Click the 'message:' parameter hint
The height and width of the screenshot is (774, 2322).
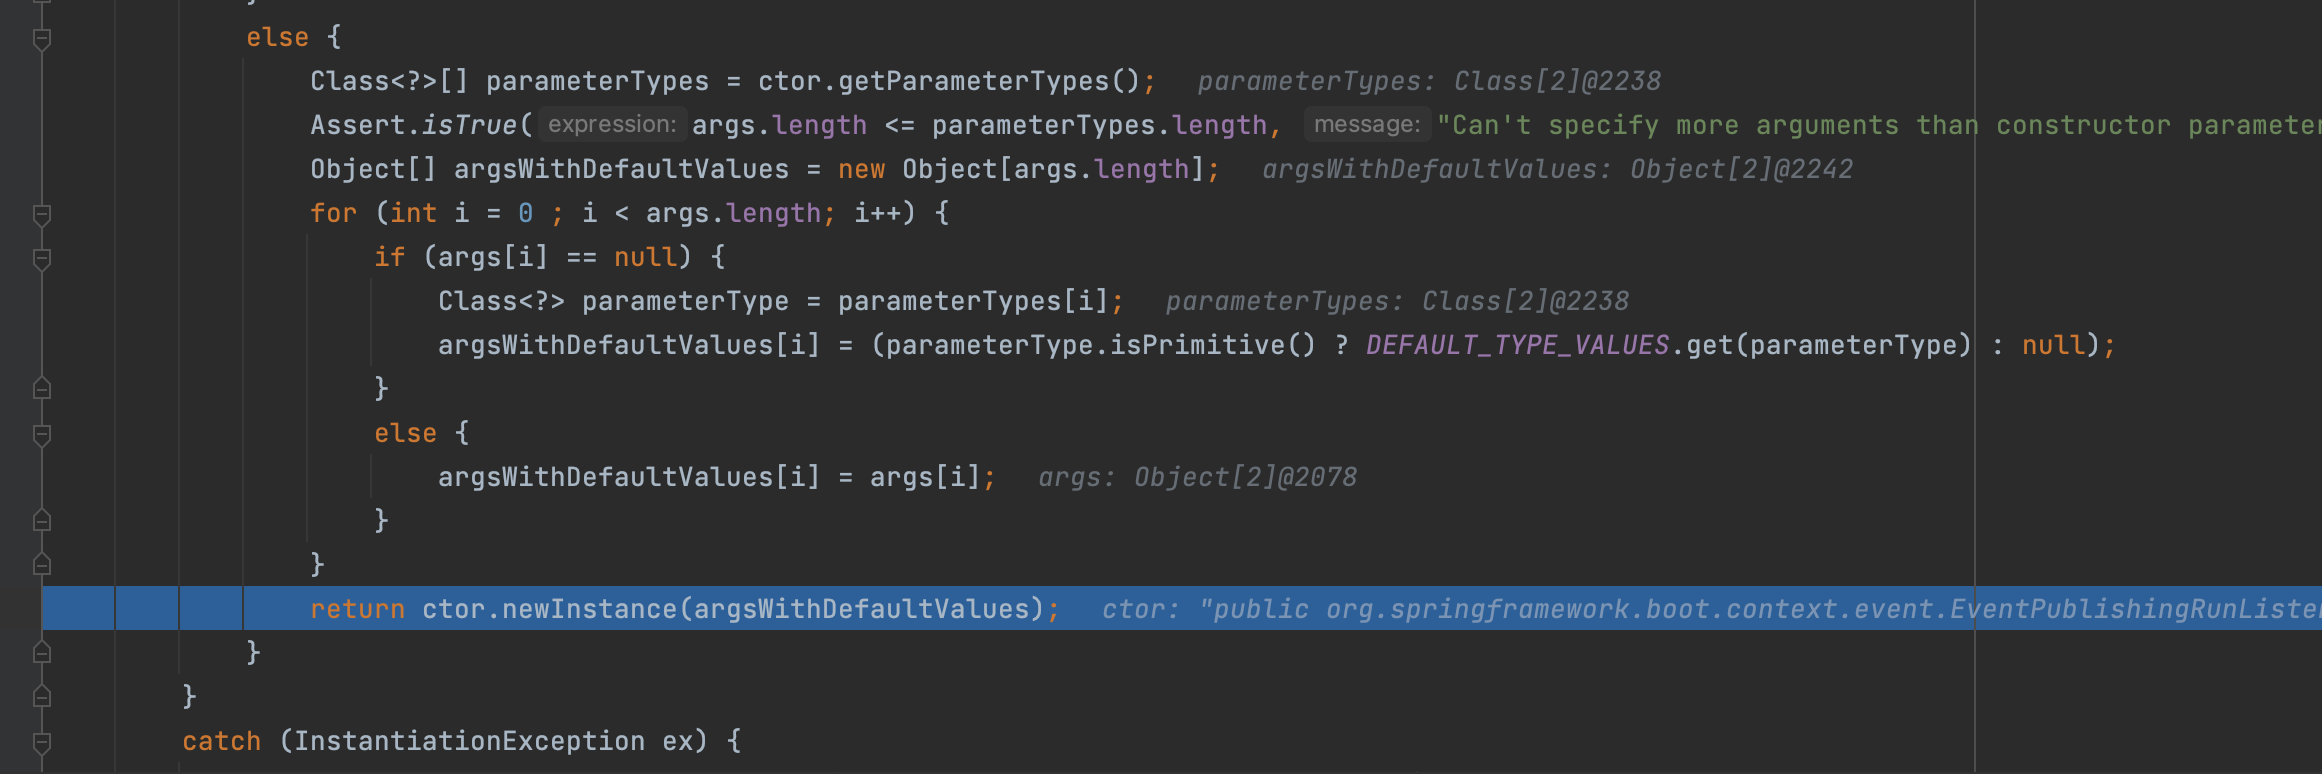[1367, 125]
